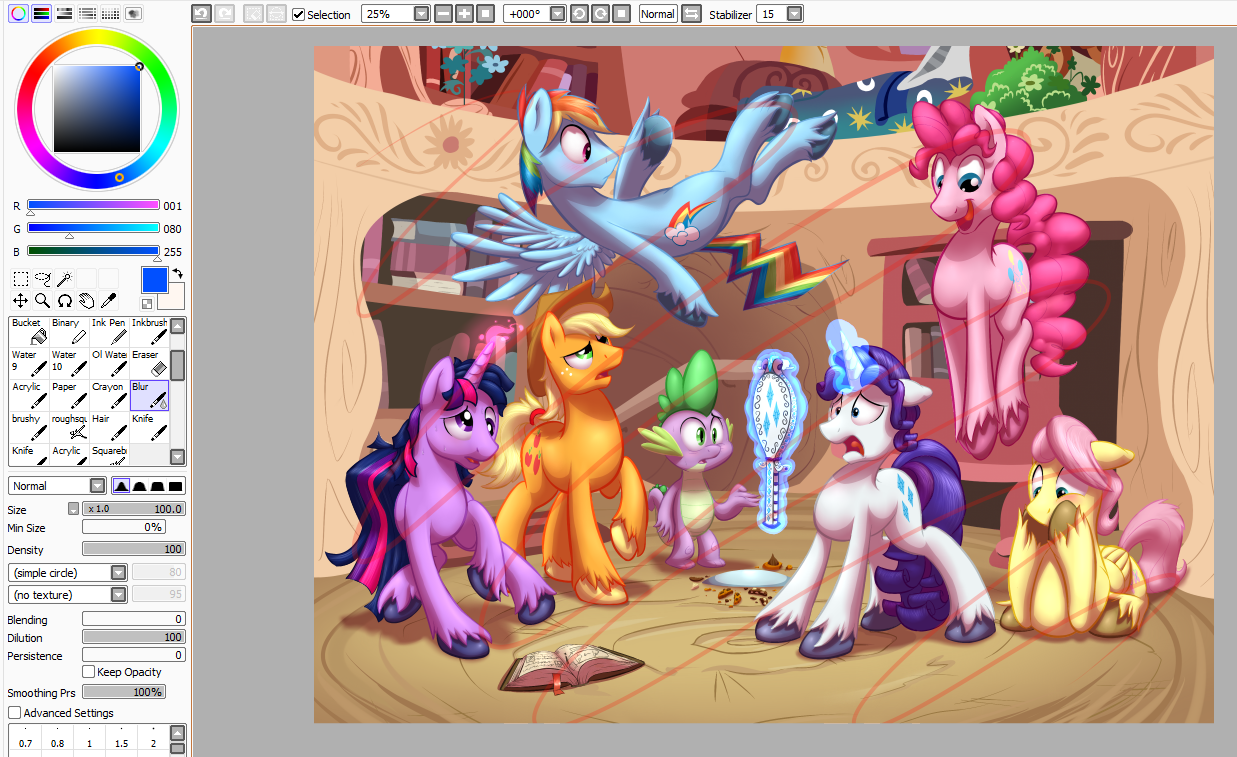Activate the Lasso selection tool
Viewport: 1237px width, 757px height.
(x=42, y=278)
